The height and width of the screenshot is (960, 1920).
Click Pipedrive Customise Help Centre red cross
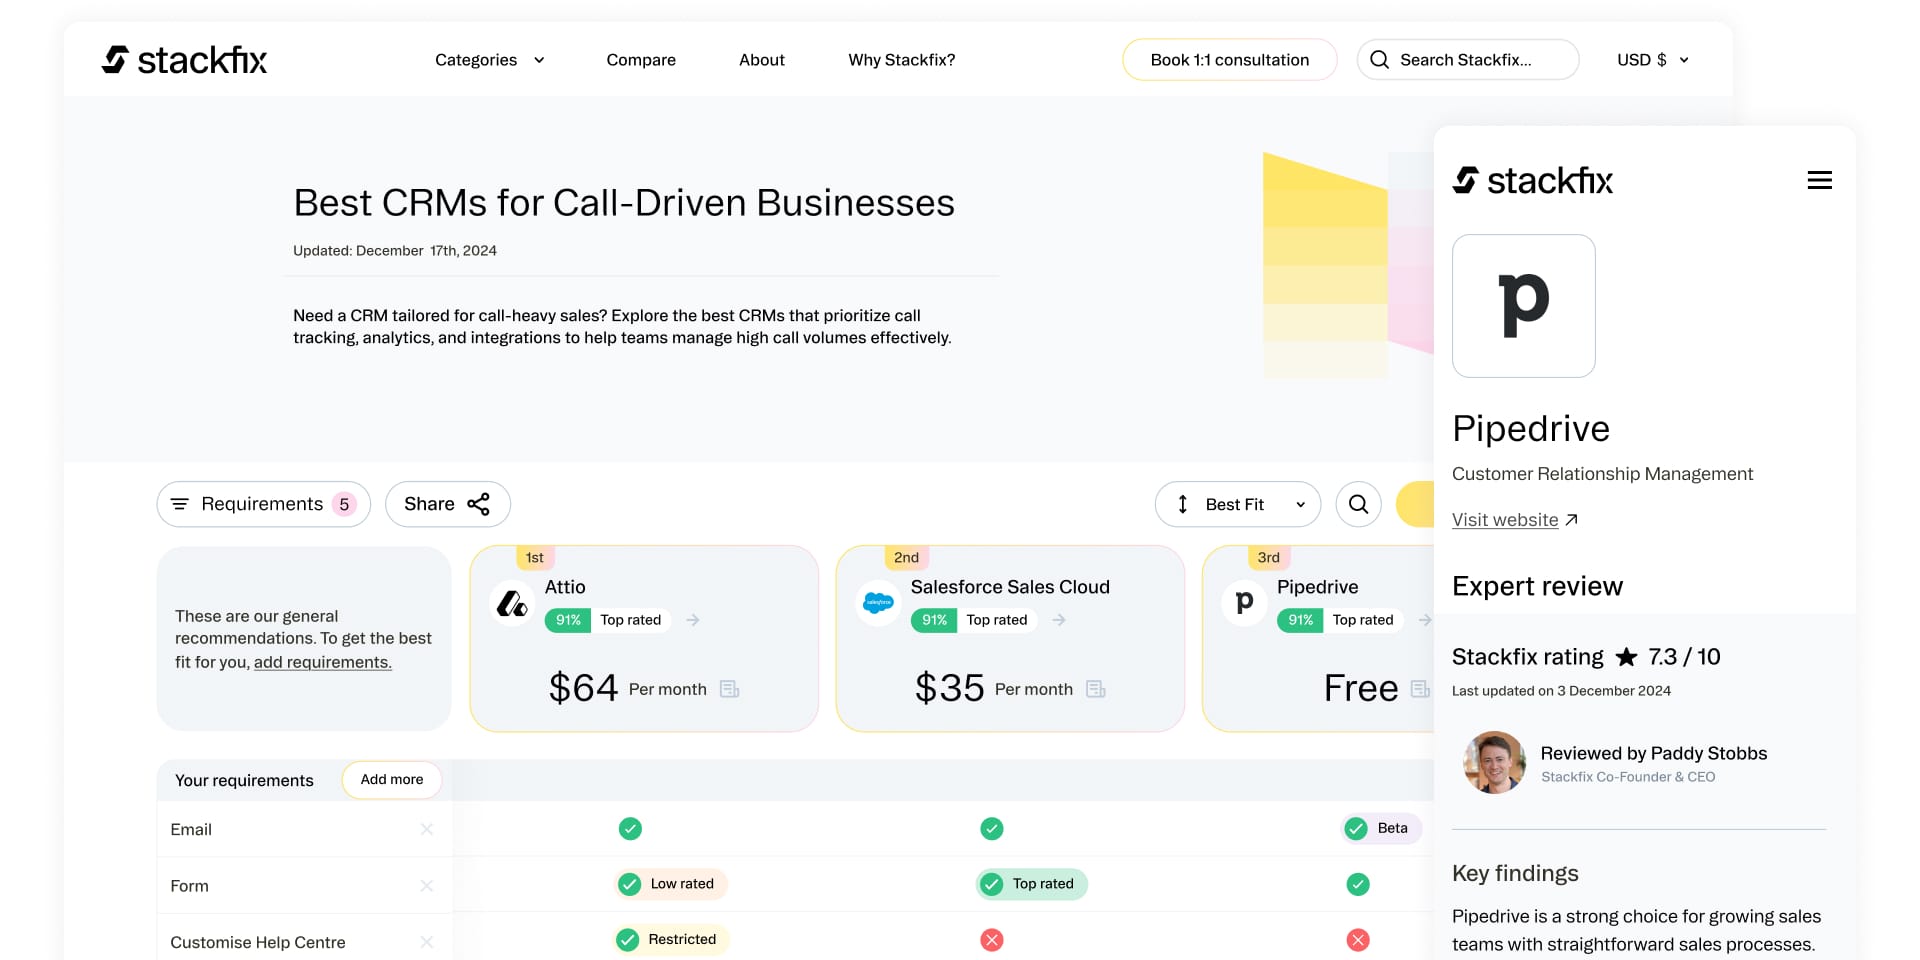pos(1358,940)
